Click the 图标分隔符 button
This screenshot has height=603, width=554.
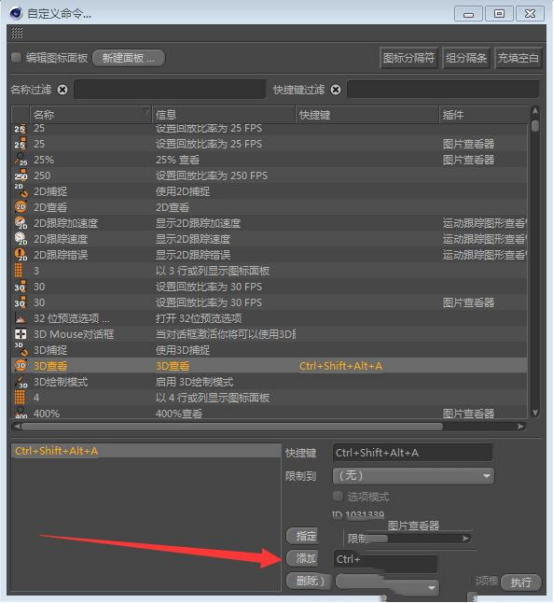(409, 58)
